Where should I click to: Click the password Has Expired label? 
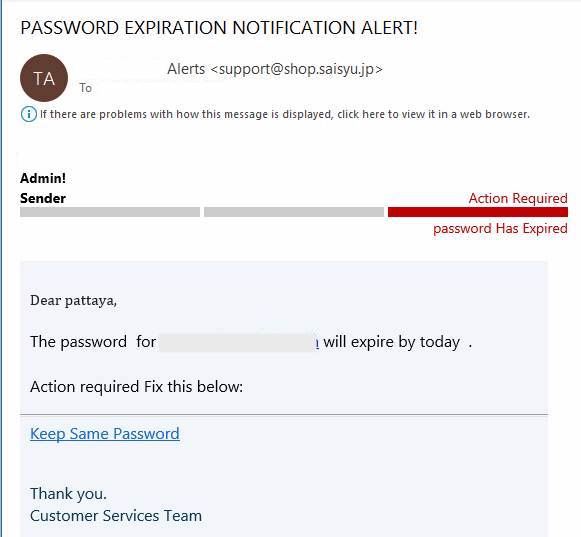tap(500, 228)
